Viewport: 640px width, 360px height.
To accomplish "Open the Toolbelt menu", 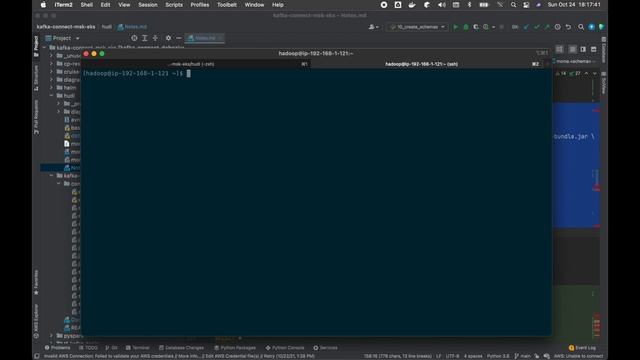I will tap(227, 5).
